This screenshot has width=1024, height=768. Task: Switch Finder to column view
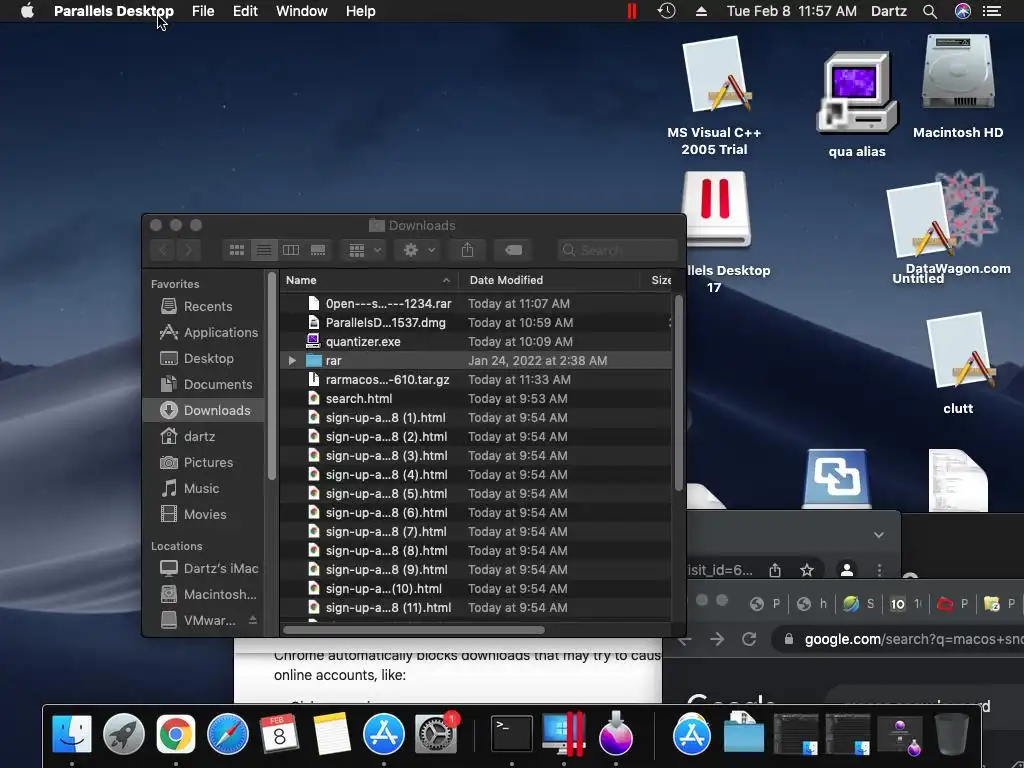tap(291, 250)
